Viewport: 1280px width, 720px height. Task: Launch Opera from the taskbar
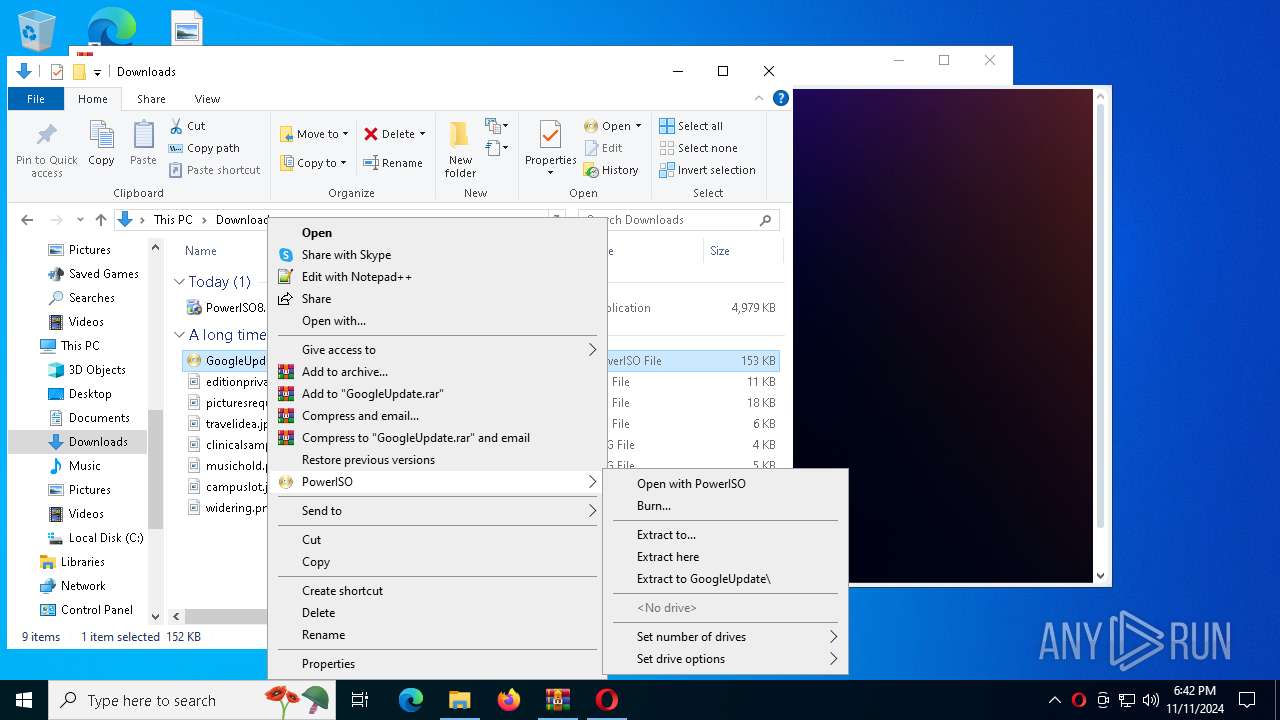click(606, 700)
